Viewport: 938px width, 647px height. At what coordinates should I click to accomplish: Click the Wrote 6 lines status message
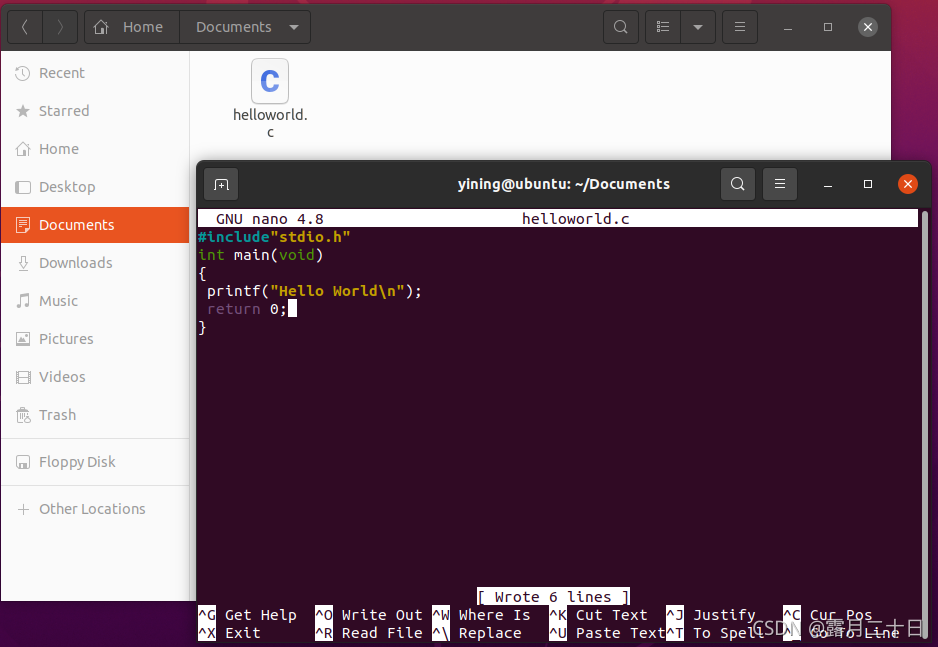553,597
